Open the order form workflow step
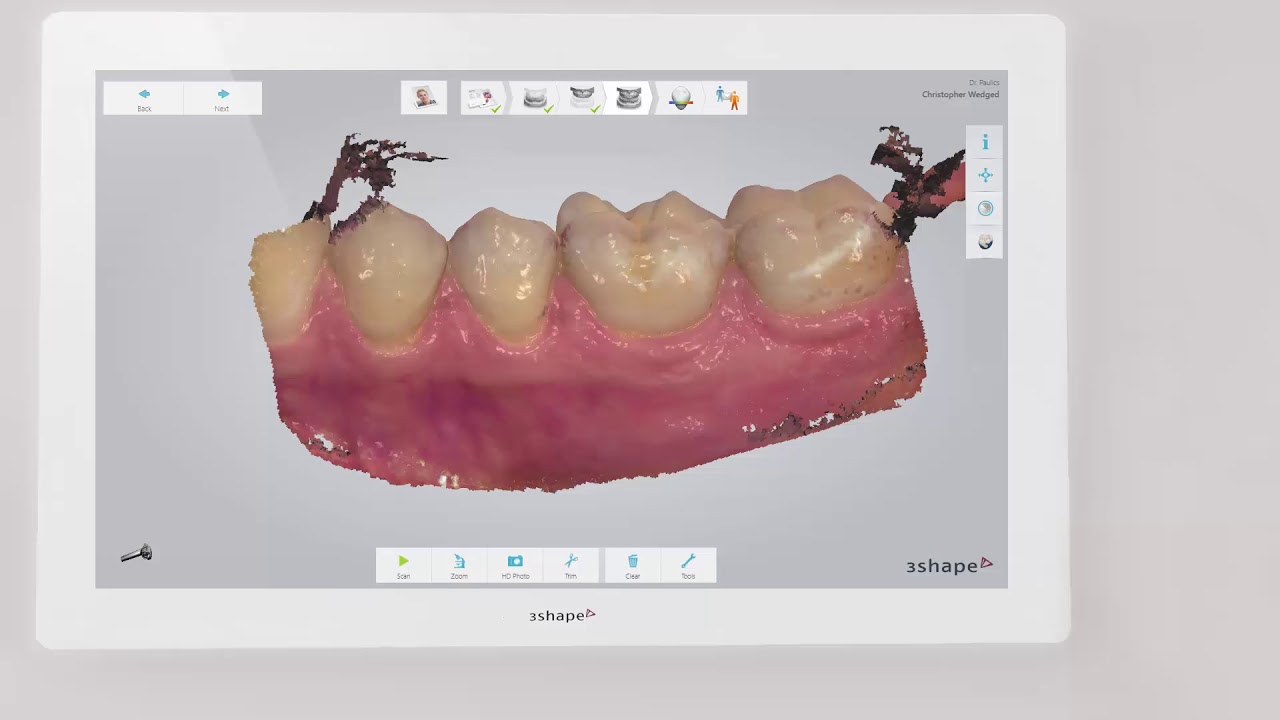 (x=483, y=98)
